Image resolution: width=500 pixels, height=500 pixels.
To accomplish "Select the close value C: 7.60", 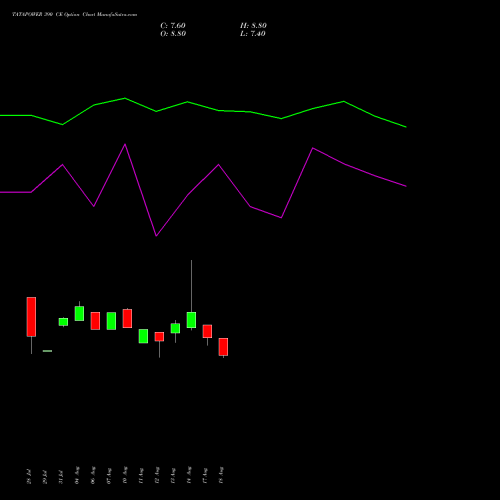I will [x=173, y=26].
